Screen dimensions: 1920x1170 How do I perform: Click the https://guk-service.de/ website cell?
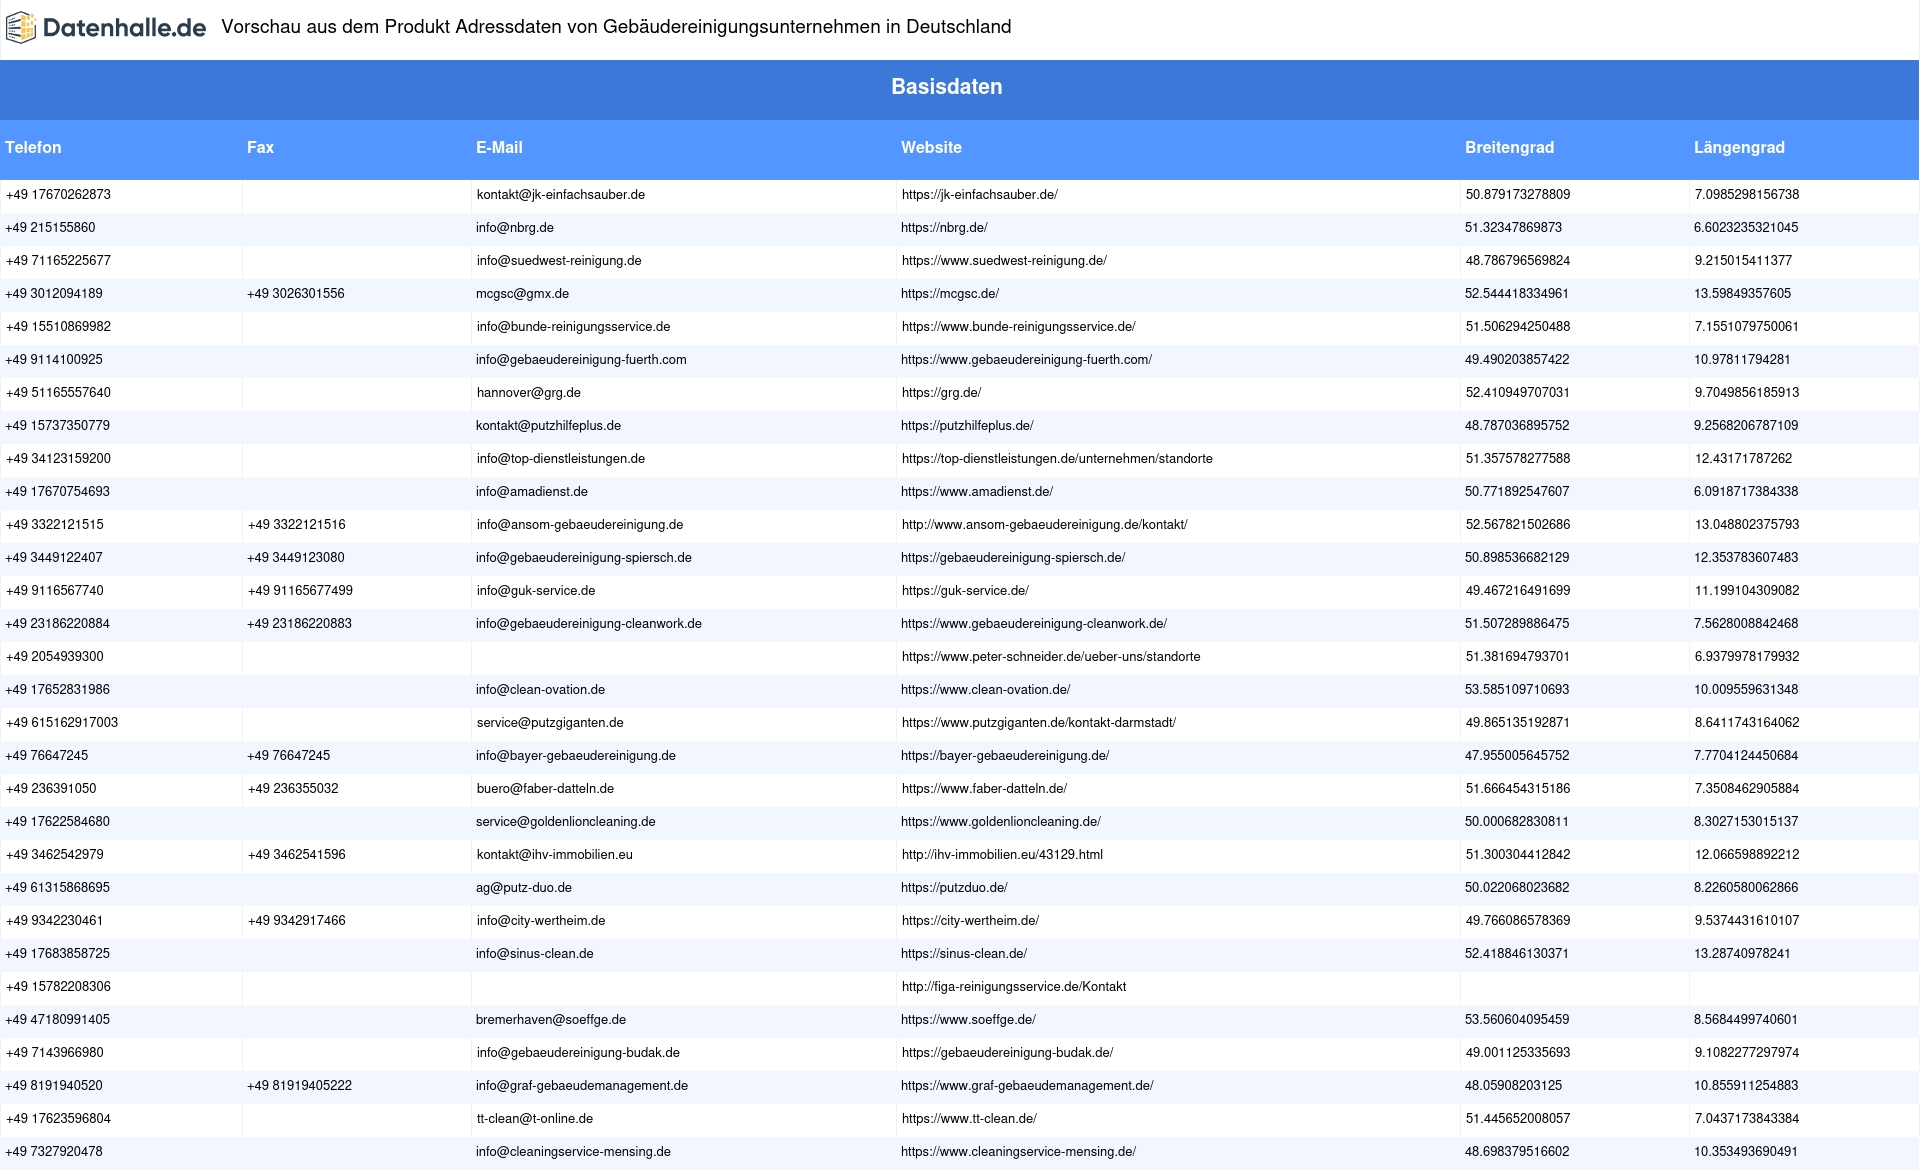pos(965,591)
